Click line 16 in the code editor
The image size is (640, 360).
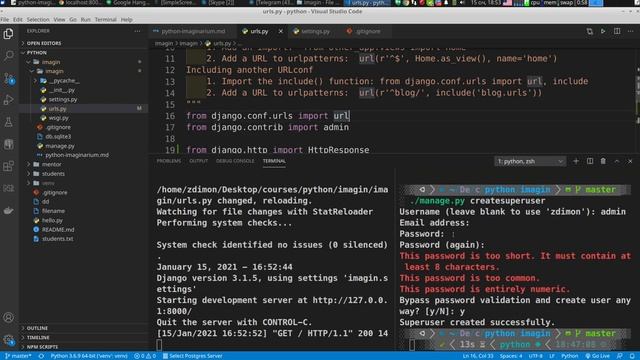pyautogui.click(x=268, y=116)
